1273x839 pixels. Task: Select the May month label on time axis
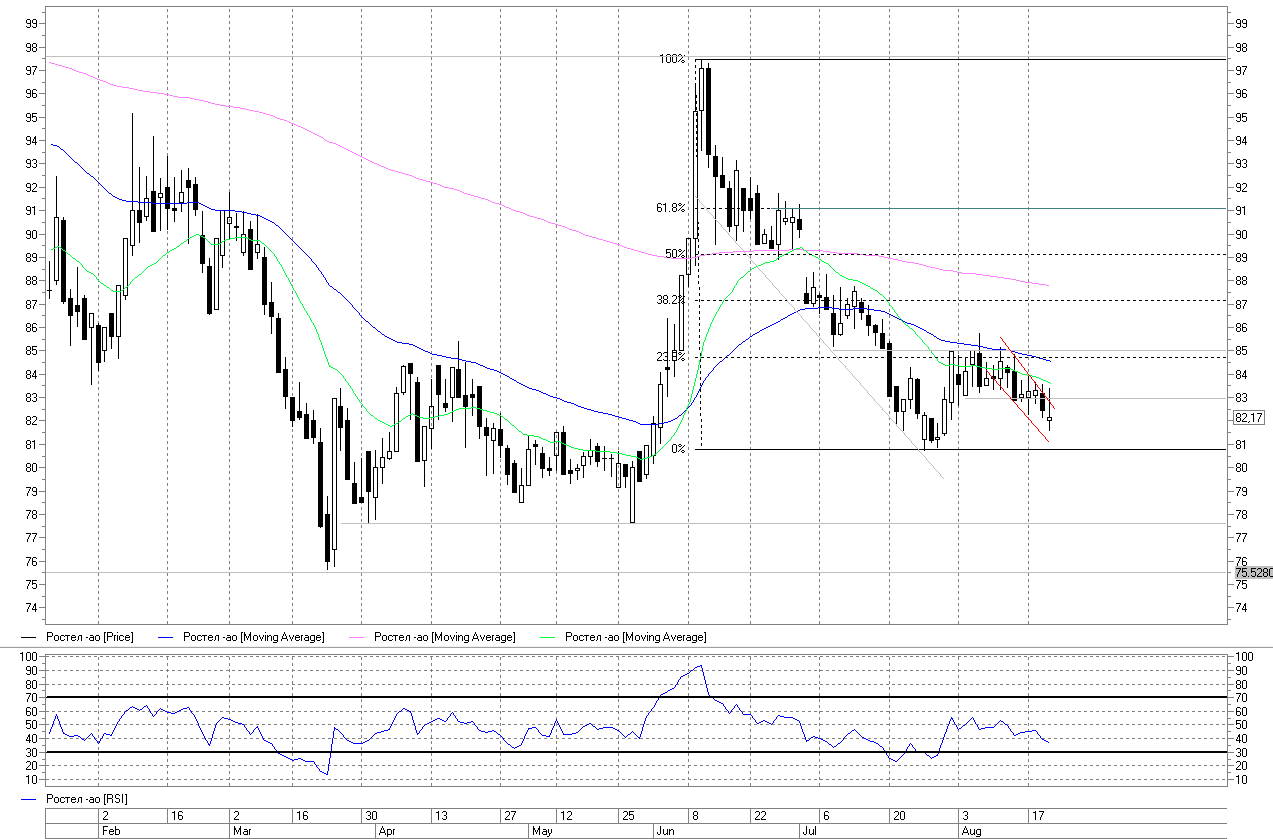(x=542, y=831)
